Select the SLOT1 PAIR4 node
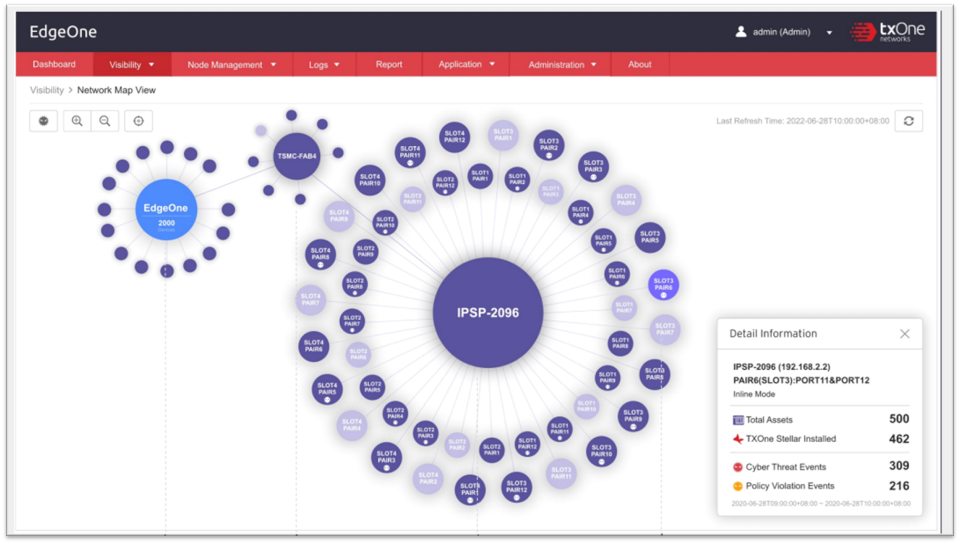 pyautogui.click(x=580, y=212)
